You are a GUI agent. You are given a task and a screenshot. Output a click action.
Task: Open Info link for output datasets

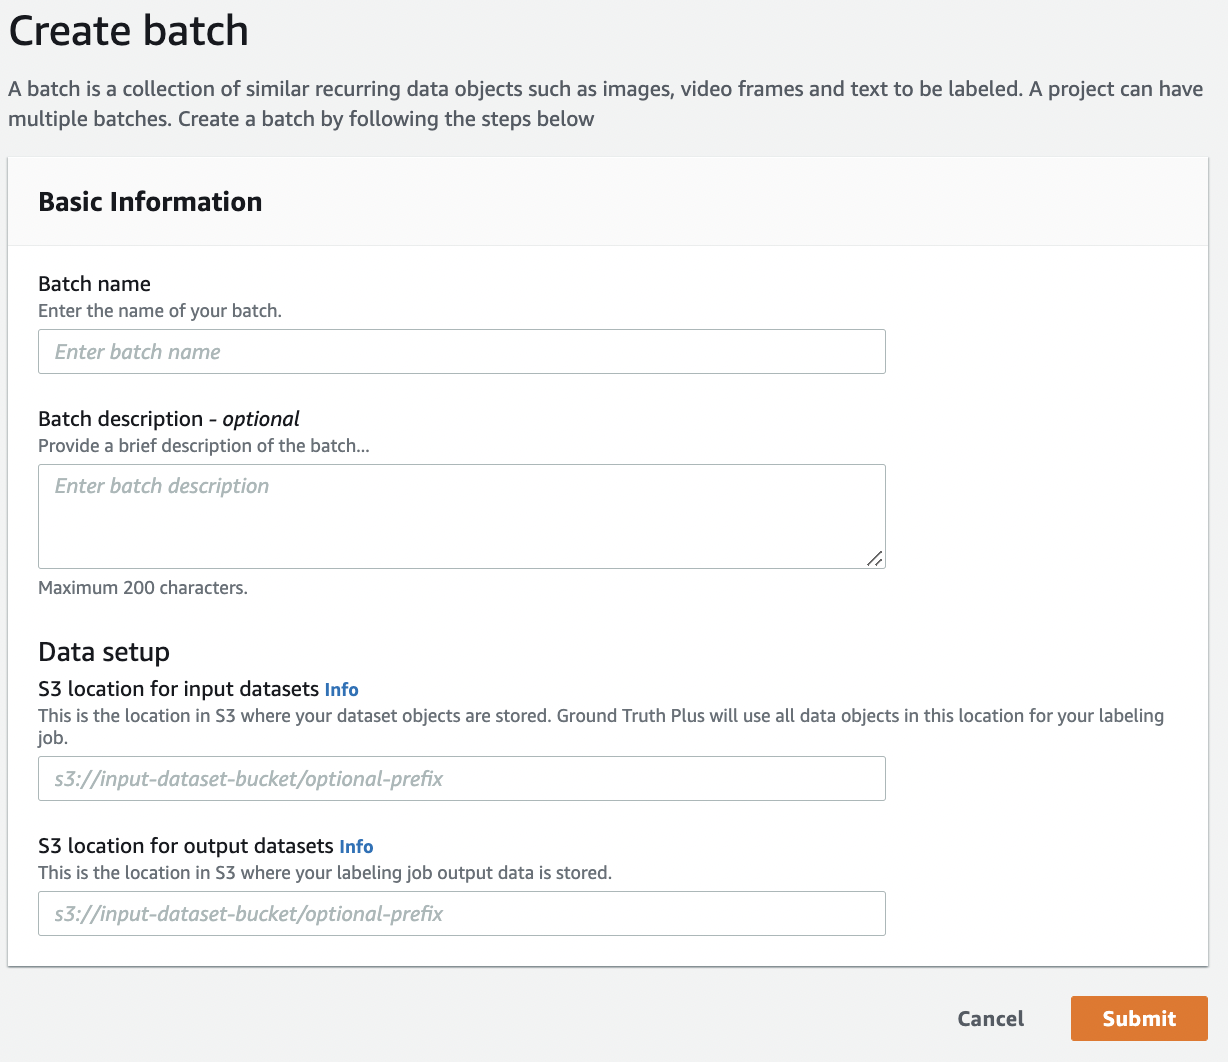pyautogui.click(x=356, y=846)
